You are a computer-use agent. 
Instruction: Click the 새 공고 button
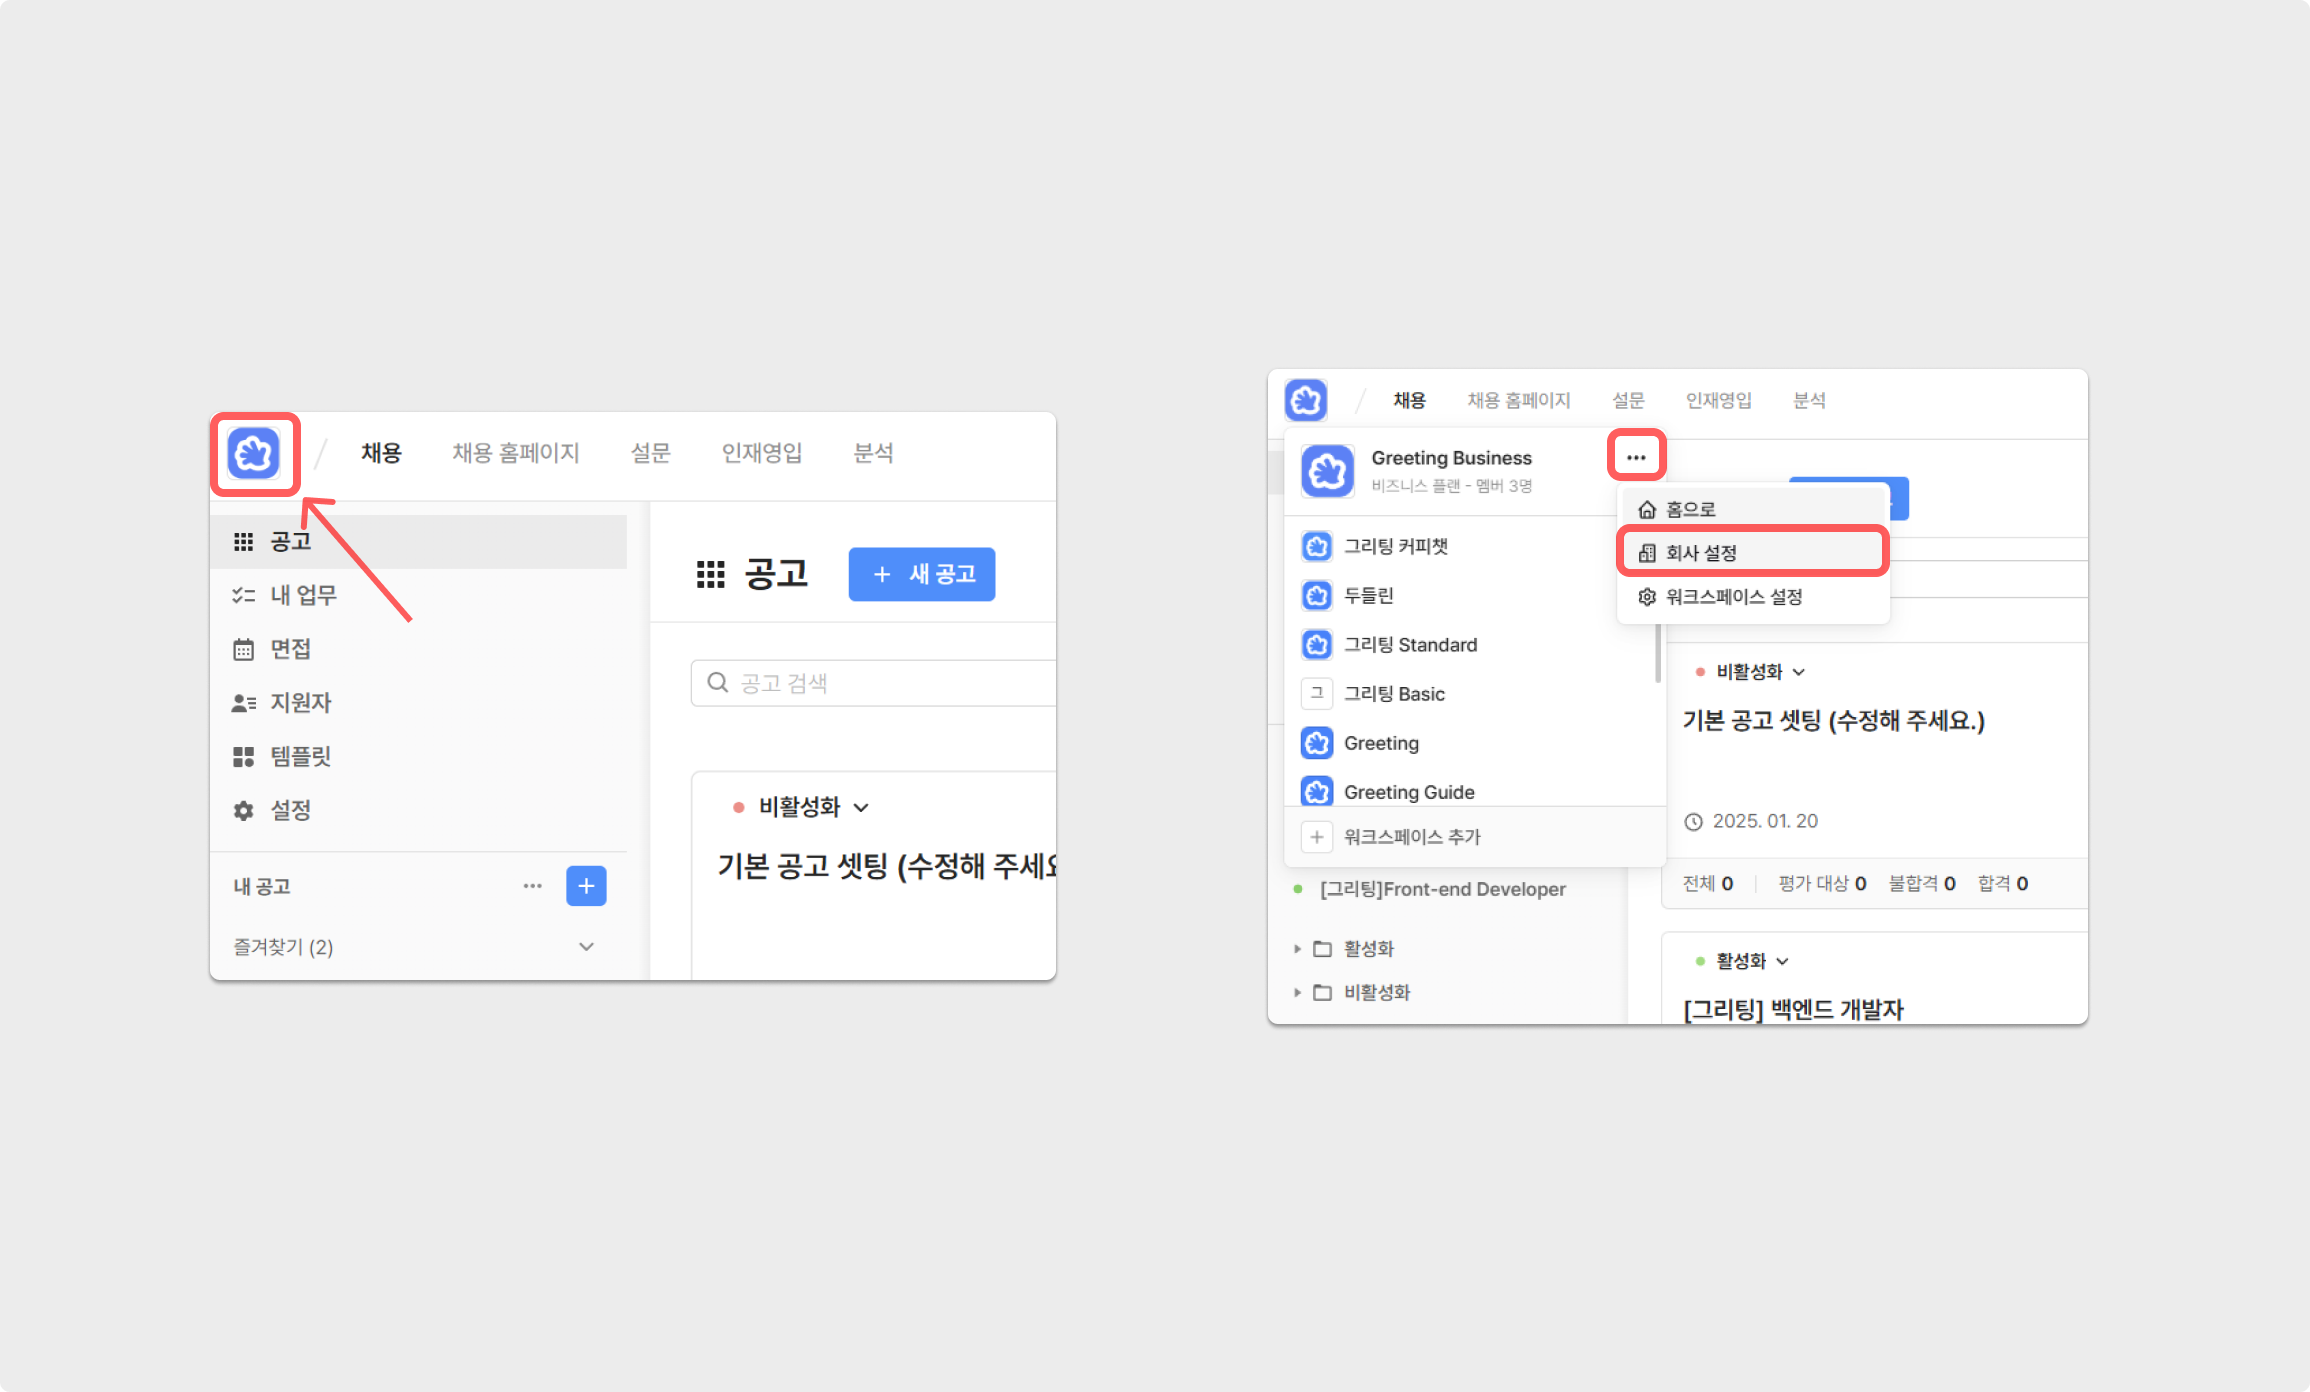tap(921, 574)
